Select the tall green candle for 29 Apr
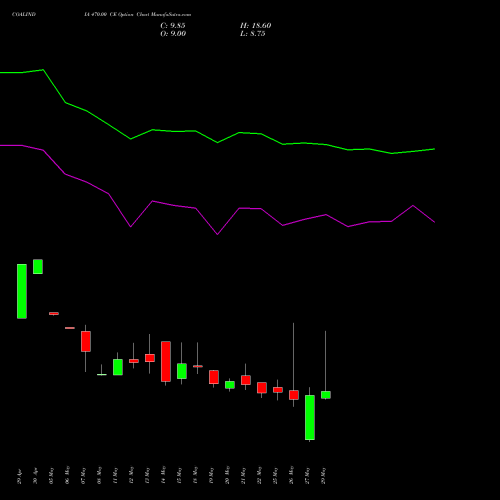 [x=22, y=291]
